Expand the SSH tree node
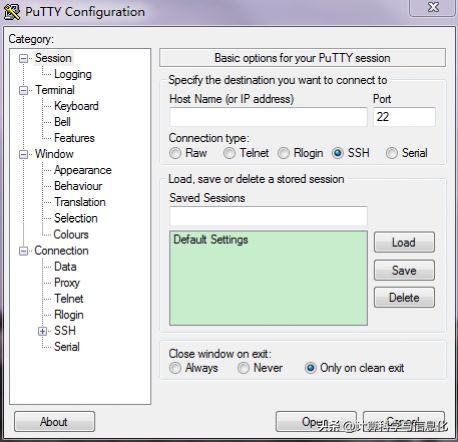458x442 pixels. 42,331
